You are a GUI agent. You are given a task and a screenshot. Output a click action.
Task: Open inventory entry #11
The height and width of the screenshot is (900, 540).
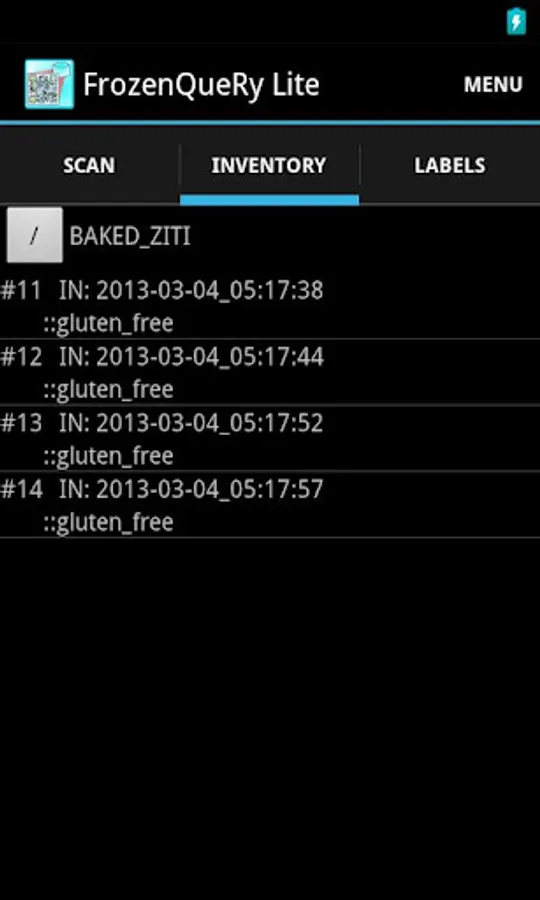click(x=270, y=306)
